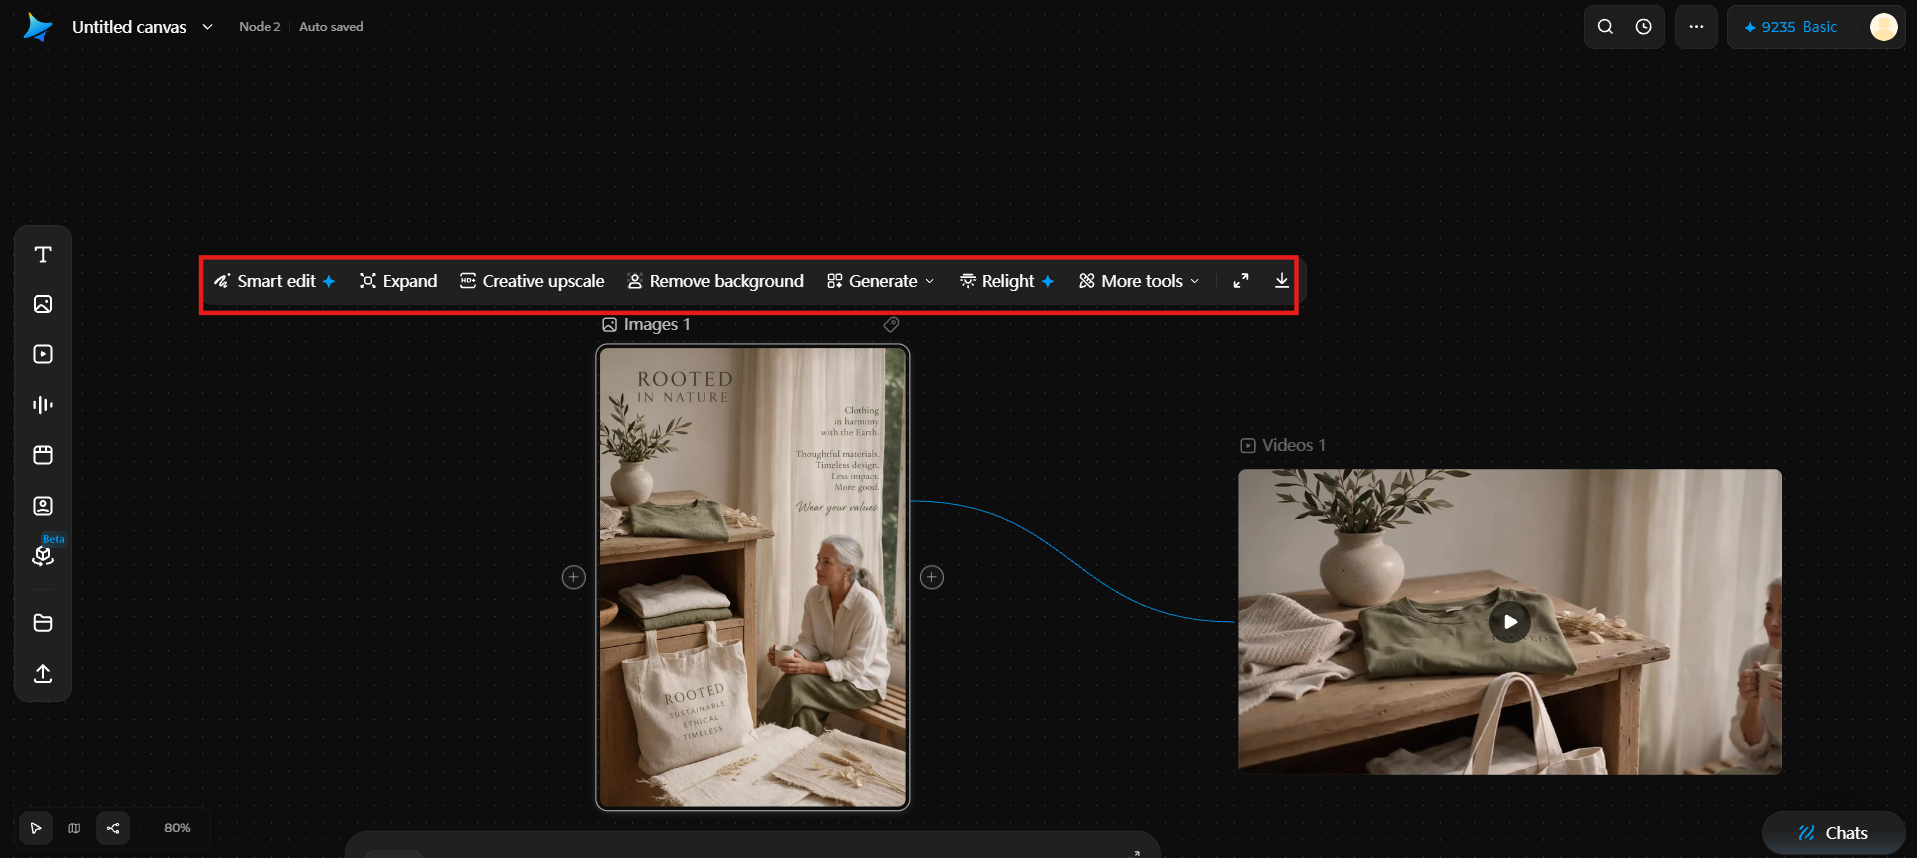Click the plus button right of image node
The height and width of the screenshot is (858, 1917).
(x=932, y=577)
